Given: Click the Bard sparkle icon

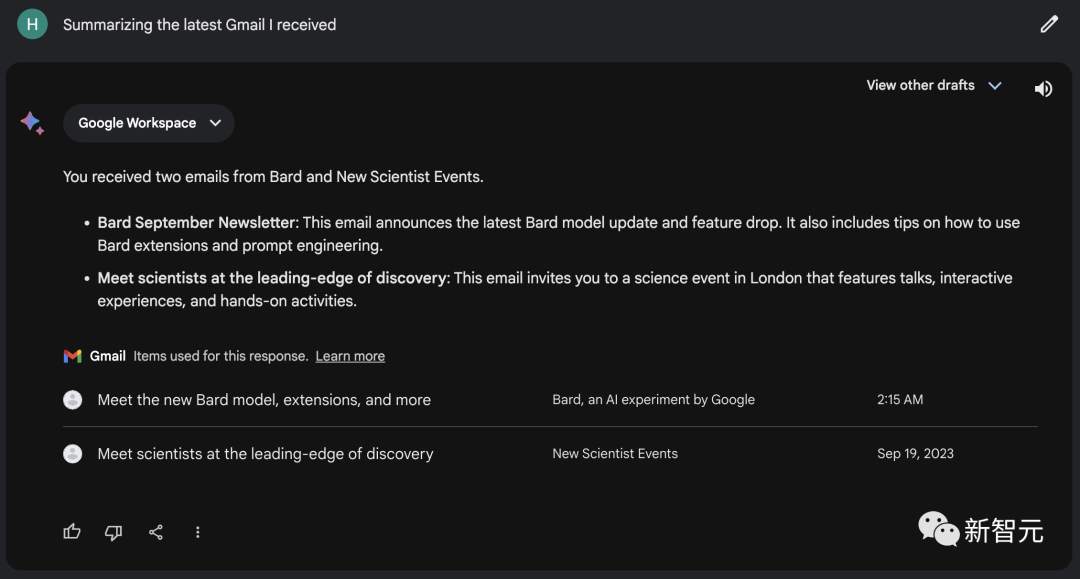Looking at the screenshot, I should (x=32, y=123).
